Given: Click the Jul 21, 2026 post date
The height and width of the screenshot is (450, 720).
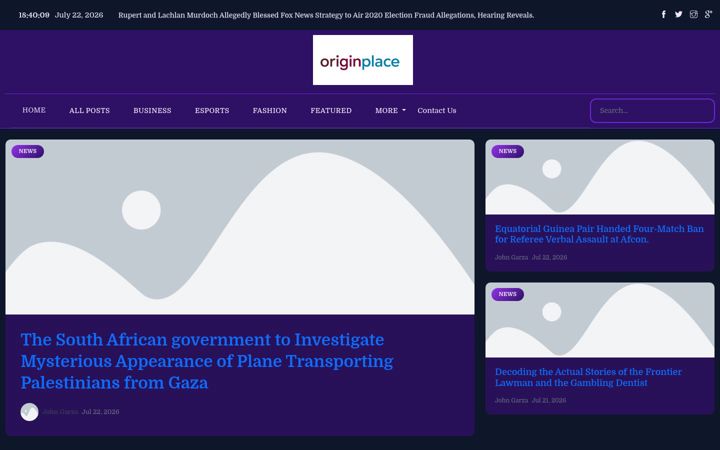Looking at the screenshot, I should tap(549, 400).
